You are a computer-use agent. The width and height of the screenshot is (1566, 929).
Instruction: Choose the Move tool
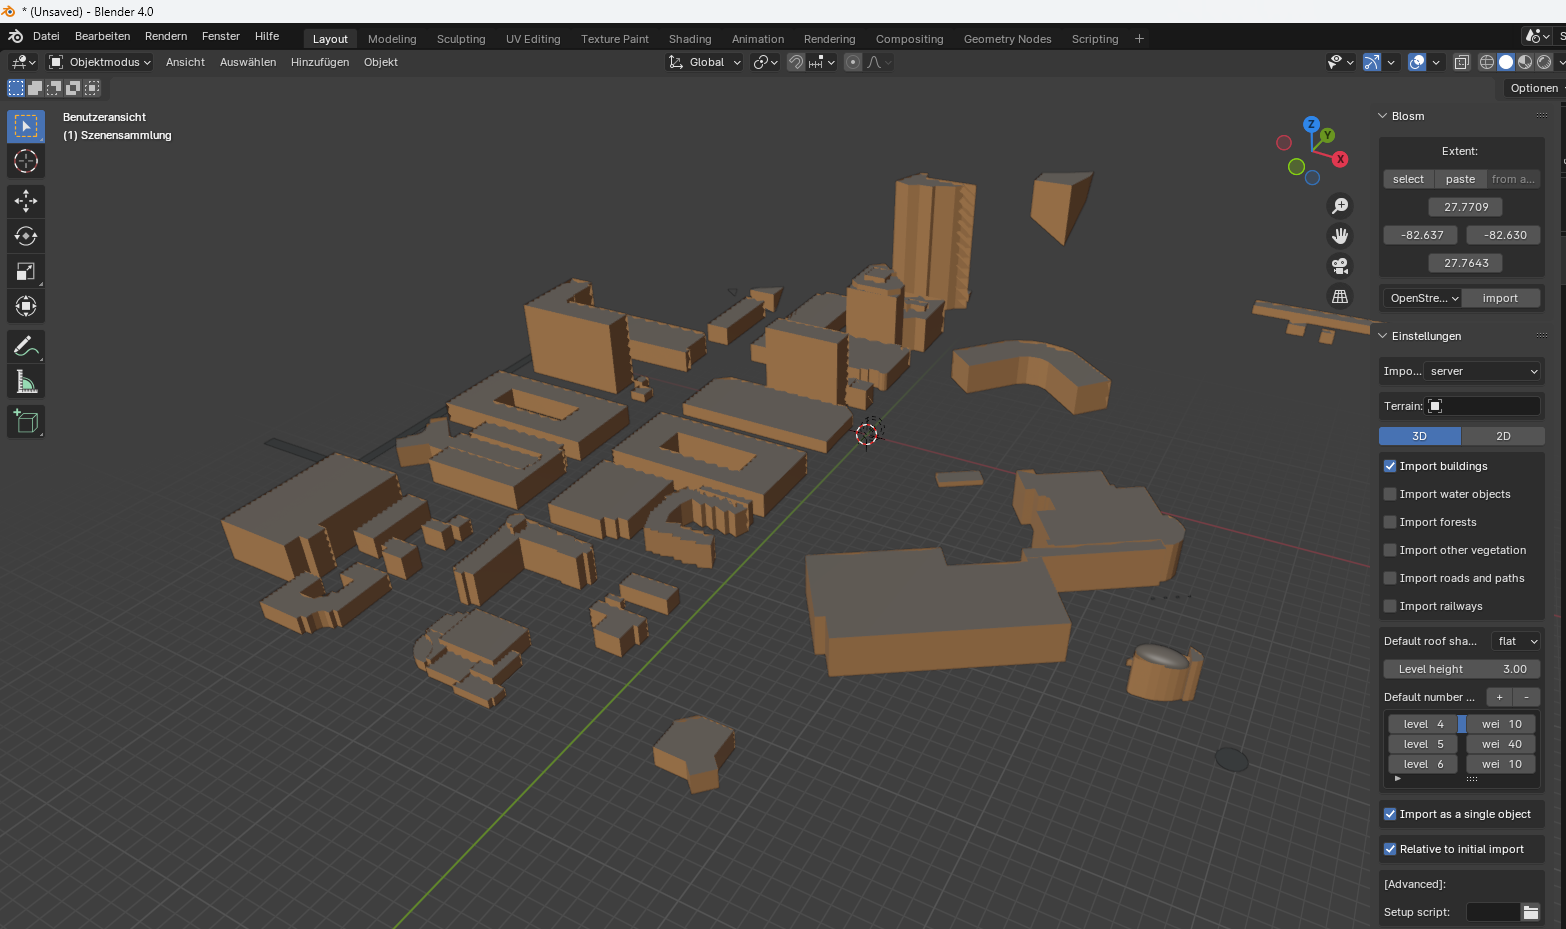tap(26, 201)
